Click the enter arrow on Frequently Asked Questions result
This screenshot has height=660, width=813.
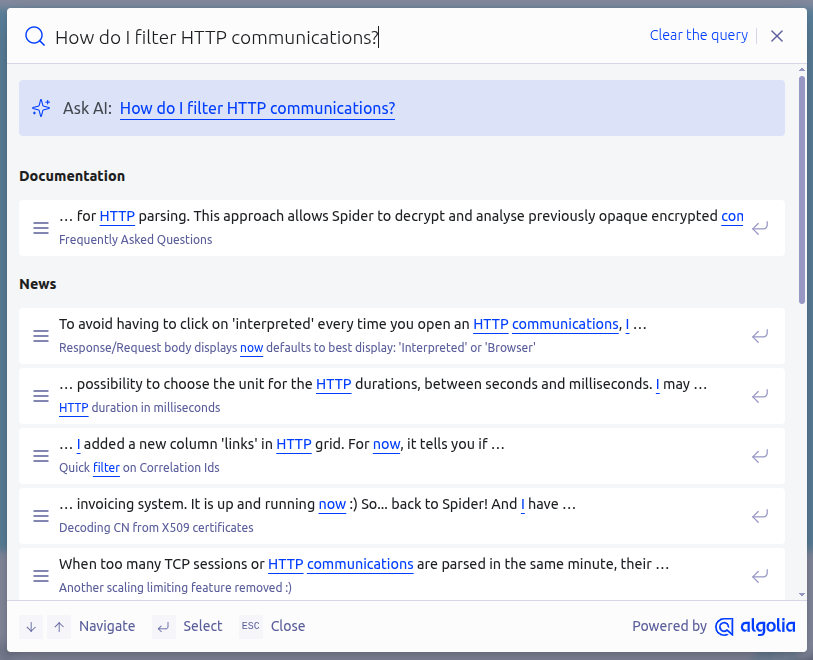[760, 228]
